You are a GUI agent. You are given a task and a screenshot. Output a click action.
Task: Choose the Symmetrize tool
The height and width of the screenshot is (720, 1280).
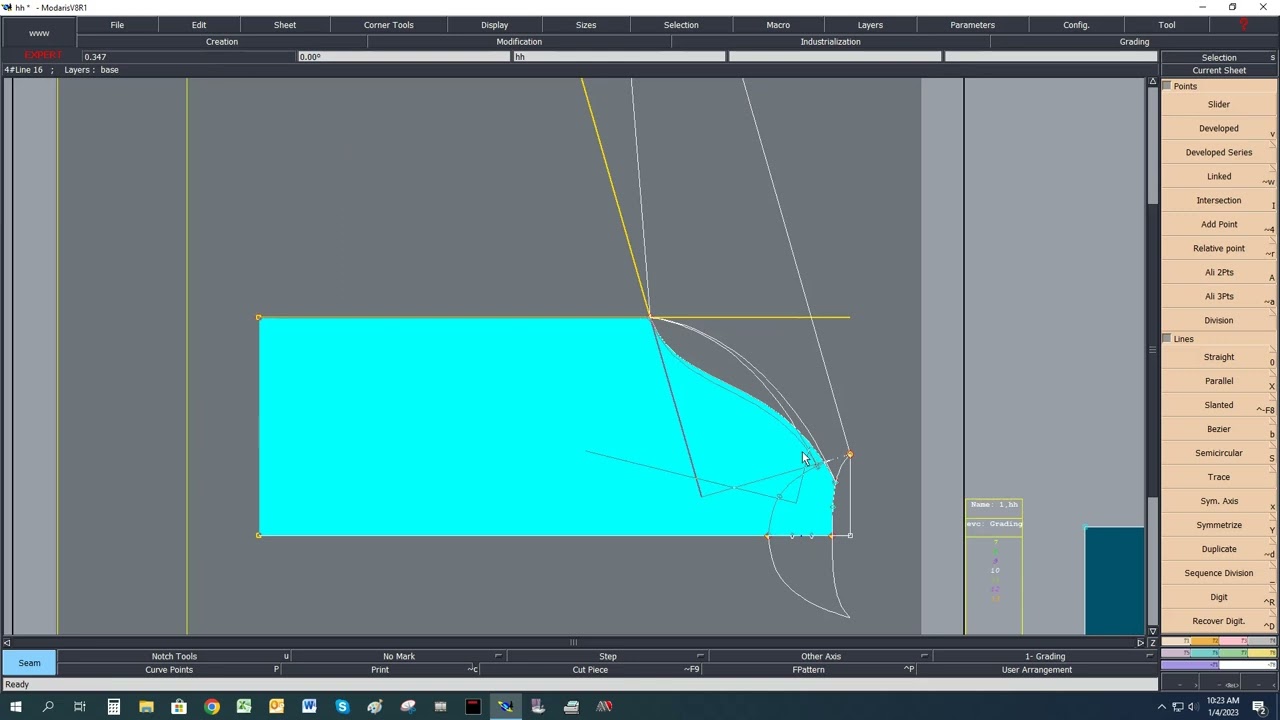(1218, 525)
